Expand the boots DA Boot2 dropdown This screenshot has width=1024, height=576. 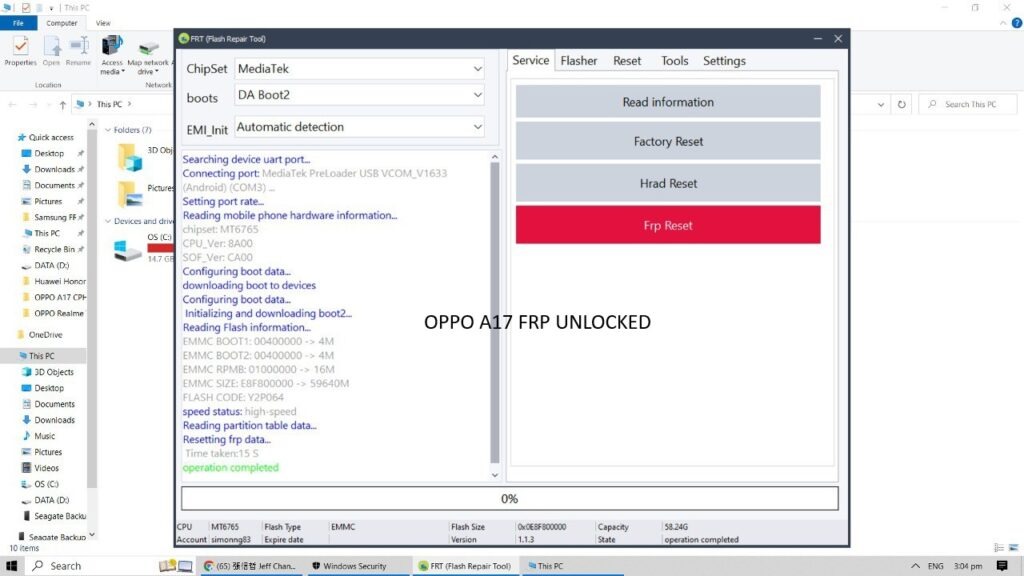point(359,96)
